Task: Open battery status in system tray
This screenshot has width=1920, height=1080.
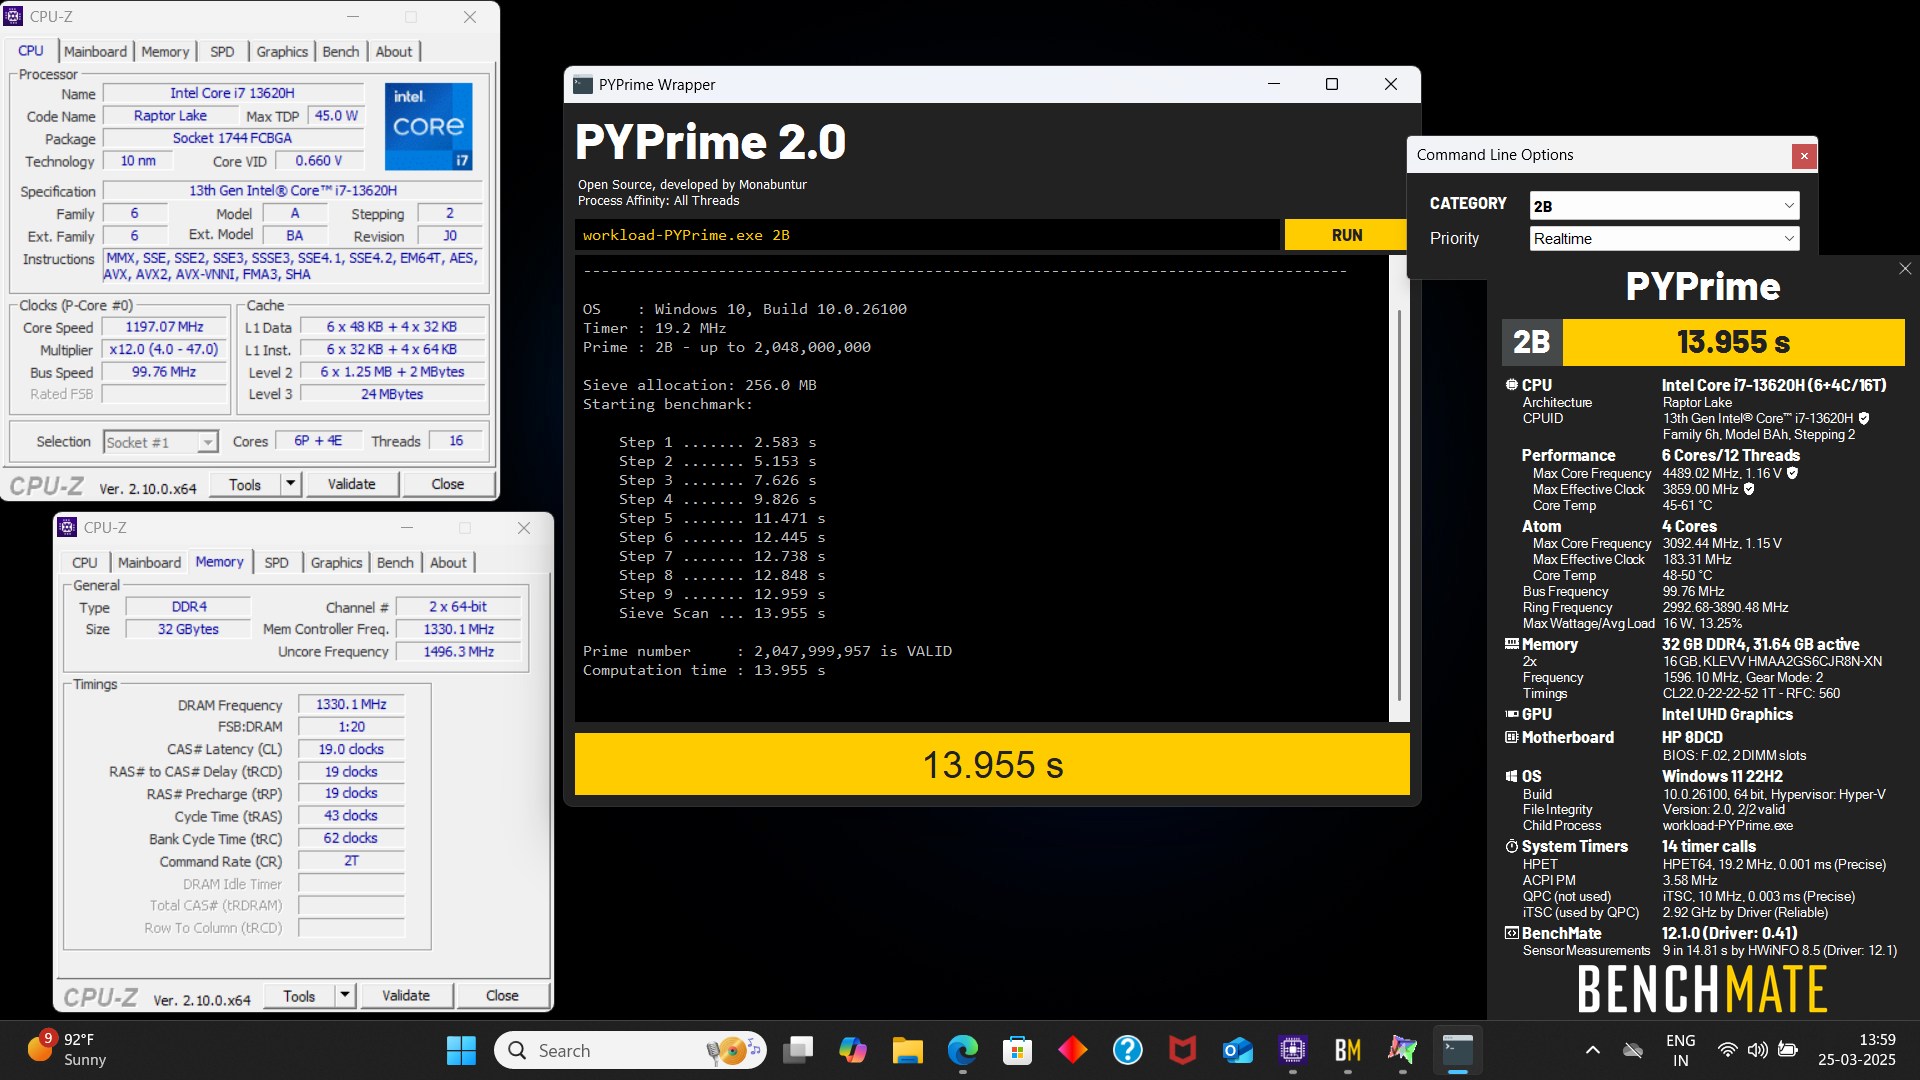Action: [1788, 1050]
